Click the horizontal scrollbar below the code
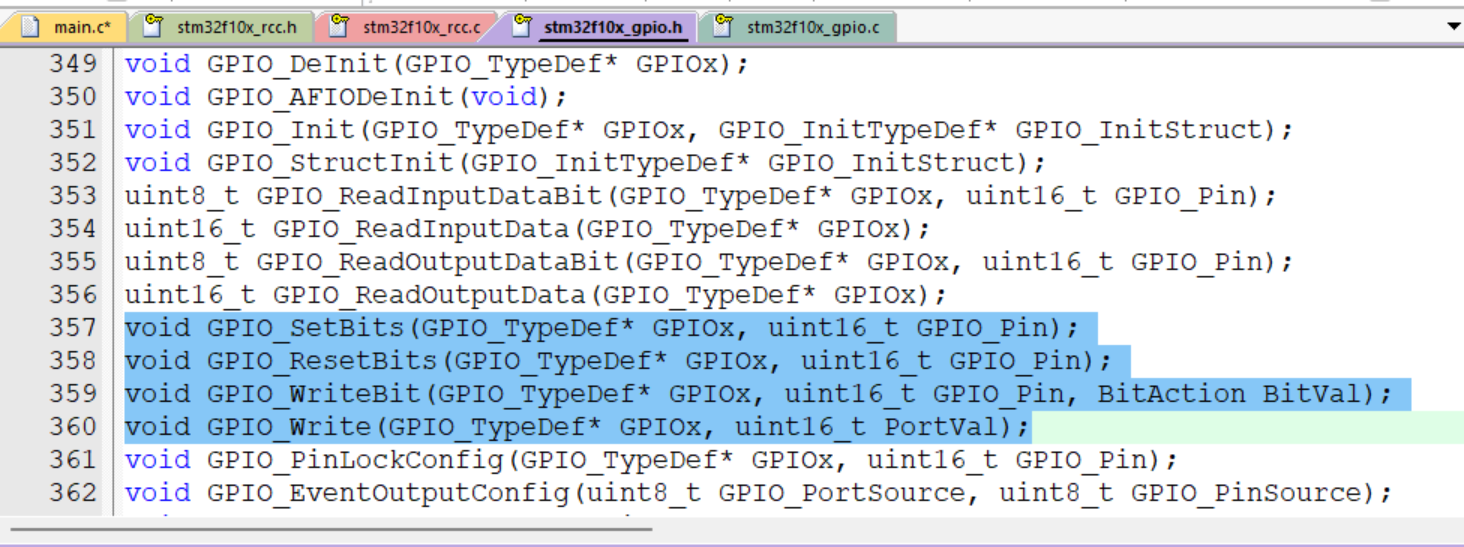Image resolution: width=1464 pixels, height=547 pixels. coord(331,529)
